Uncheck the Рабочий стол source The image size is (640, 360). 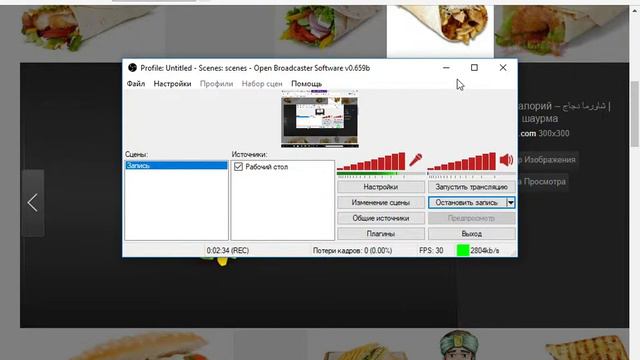(238, 167)
